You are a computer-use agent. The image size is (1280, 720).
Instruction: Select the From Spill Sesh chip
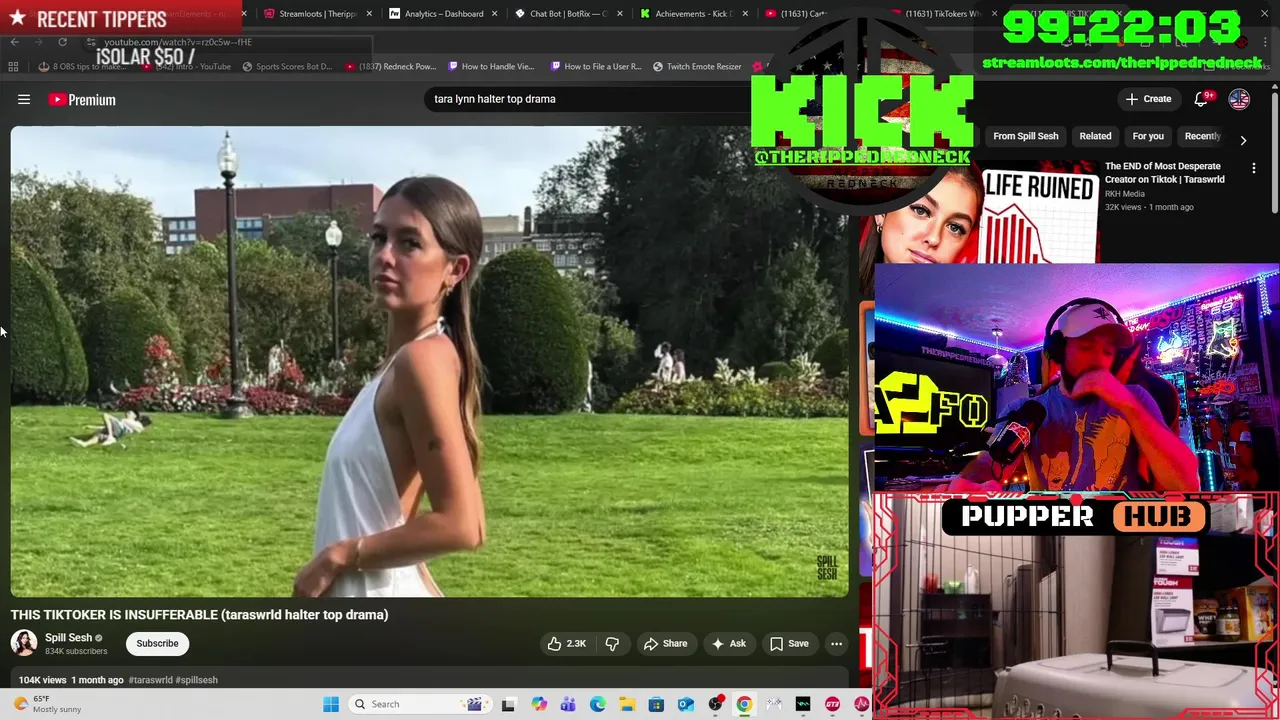(x=1025, y=136)
